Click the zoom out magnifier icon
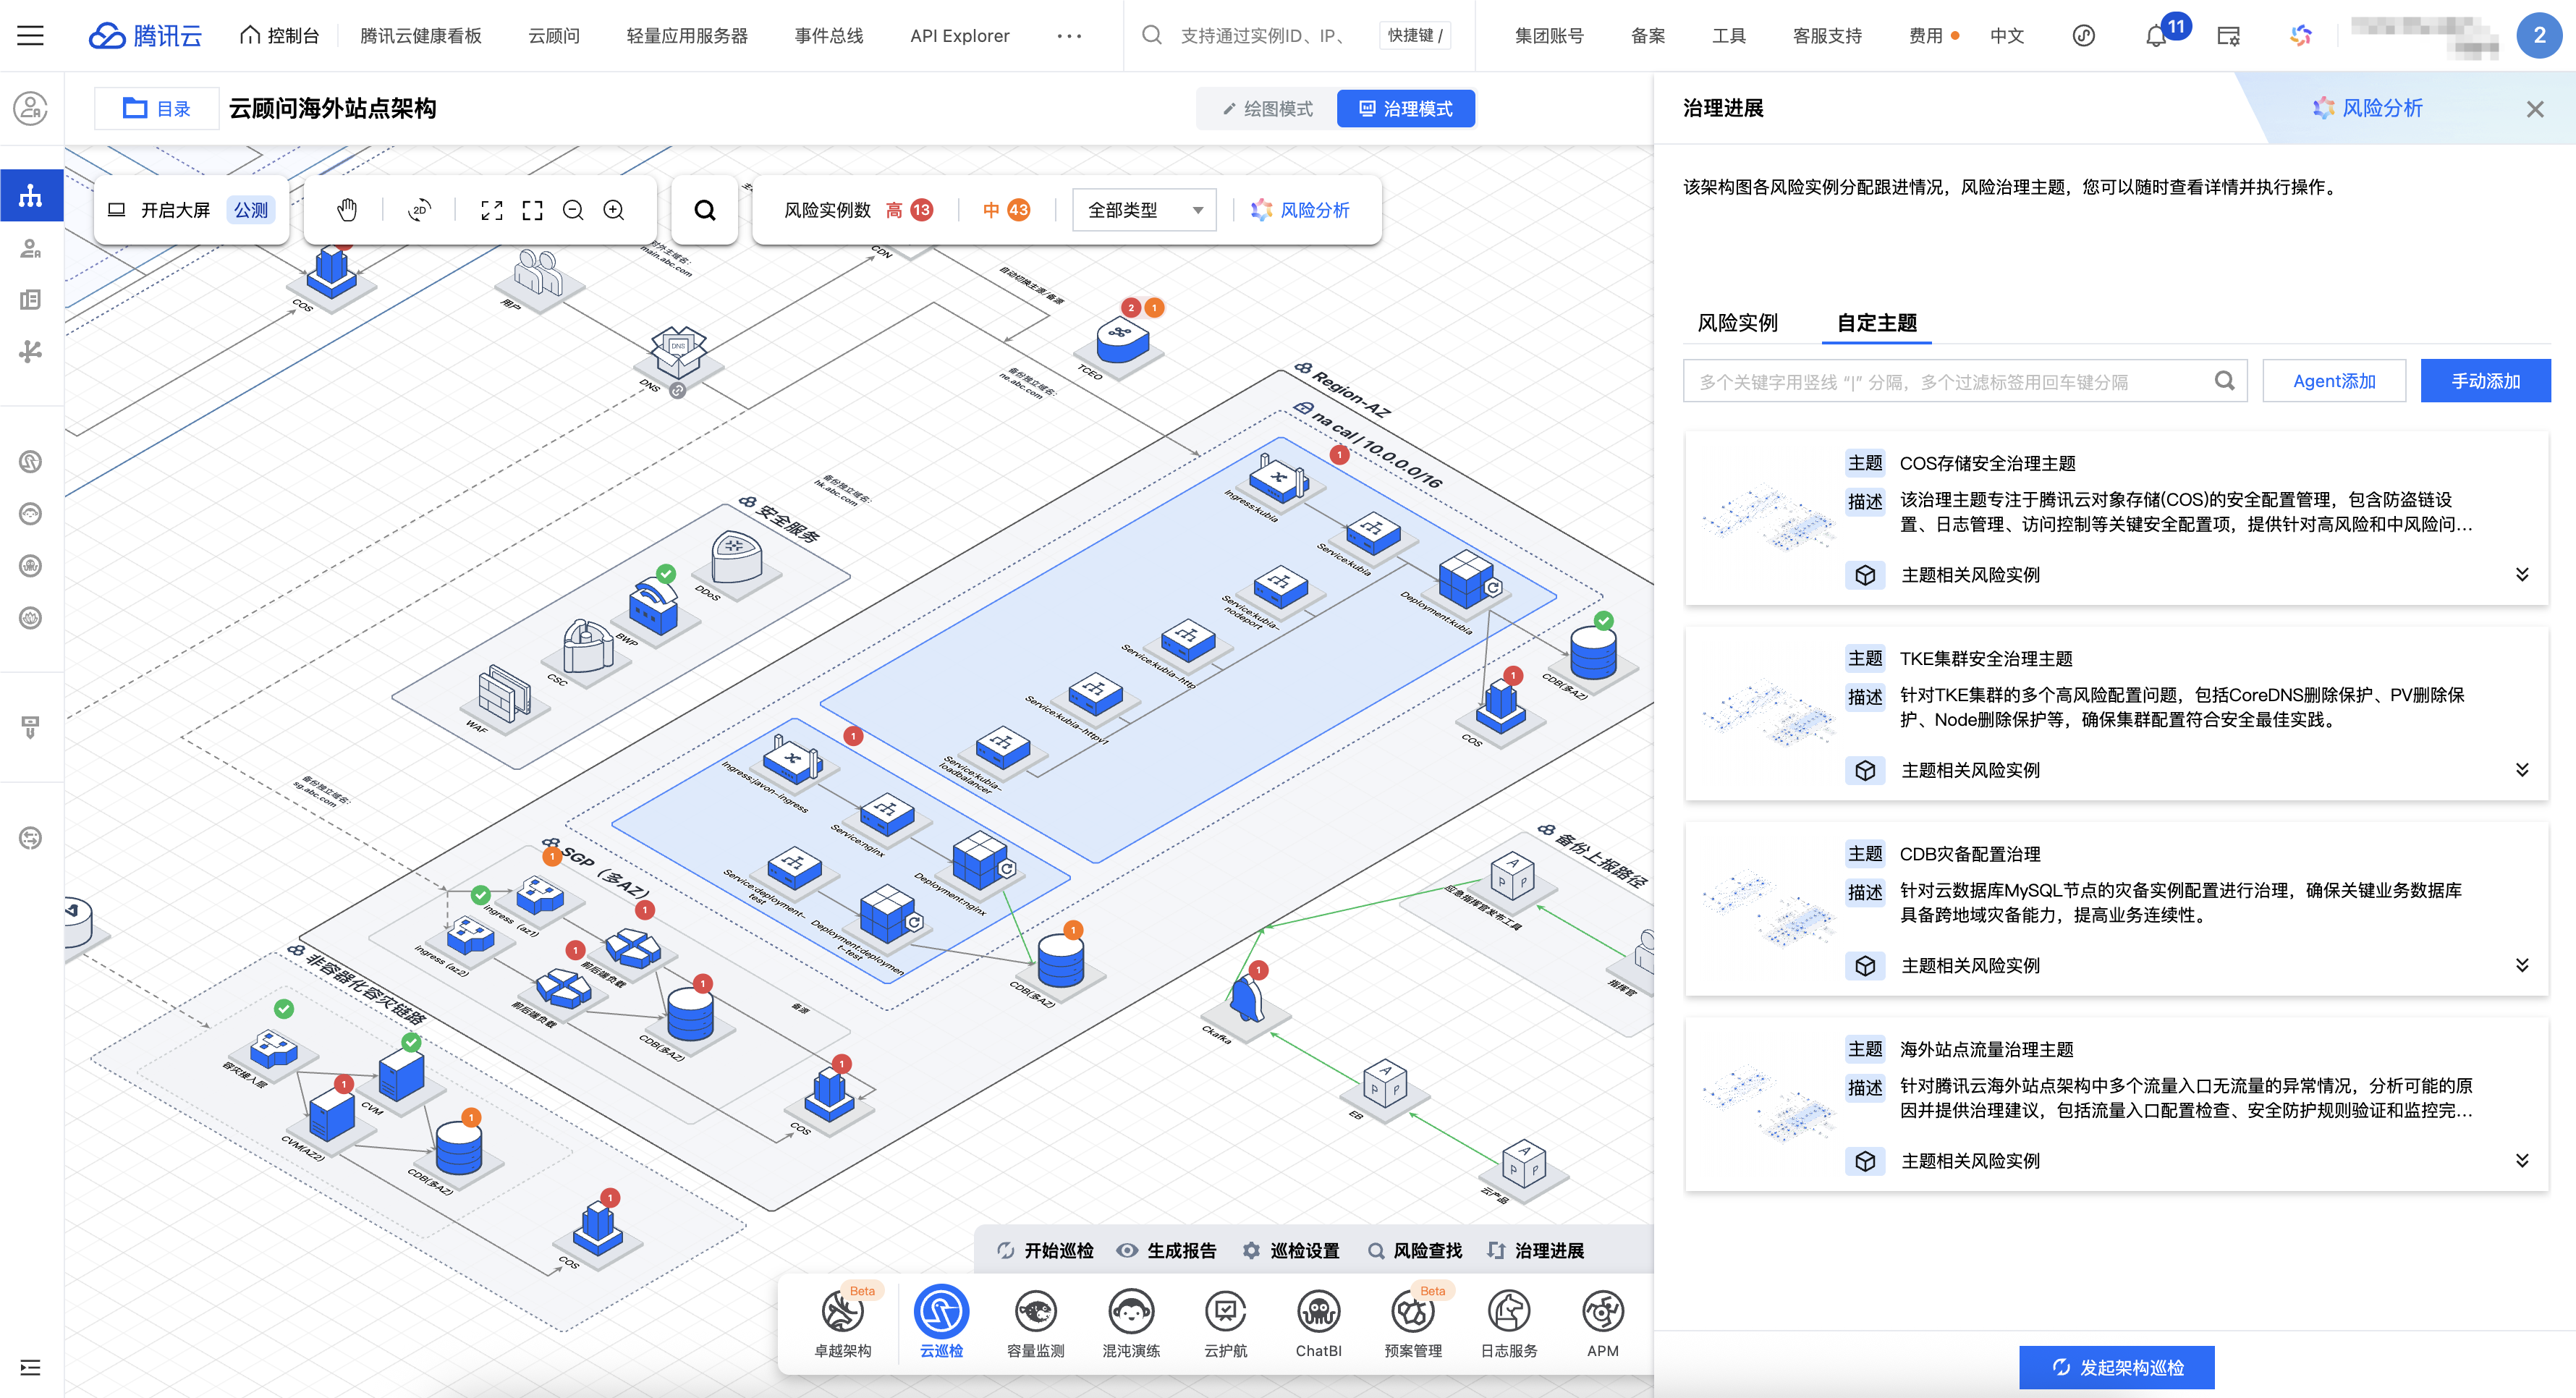Screen dimensions: 2576x1398 (573, 210)
